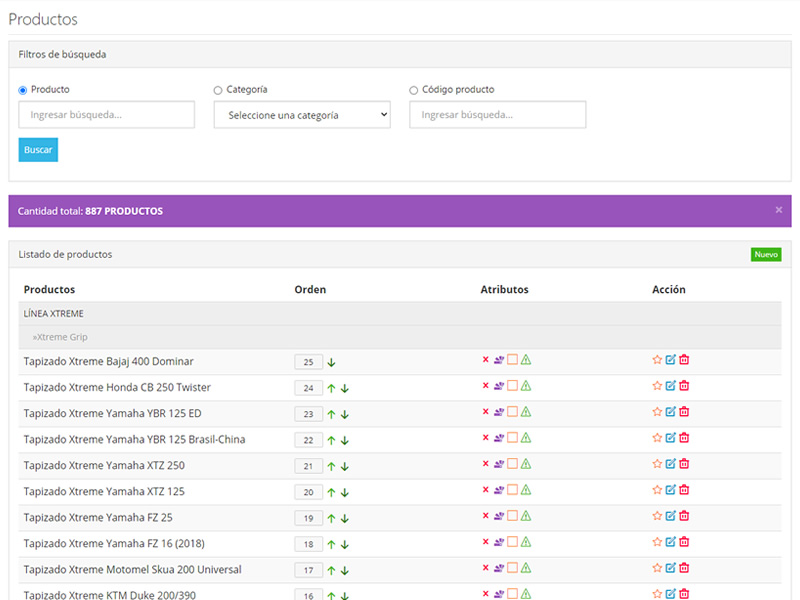
Task: Choose the Código producto search option
Action: pos(414,90)
